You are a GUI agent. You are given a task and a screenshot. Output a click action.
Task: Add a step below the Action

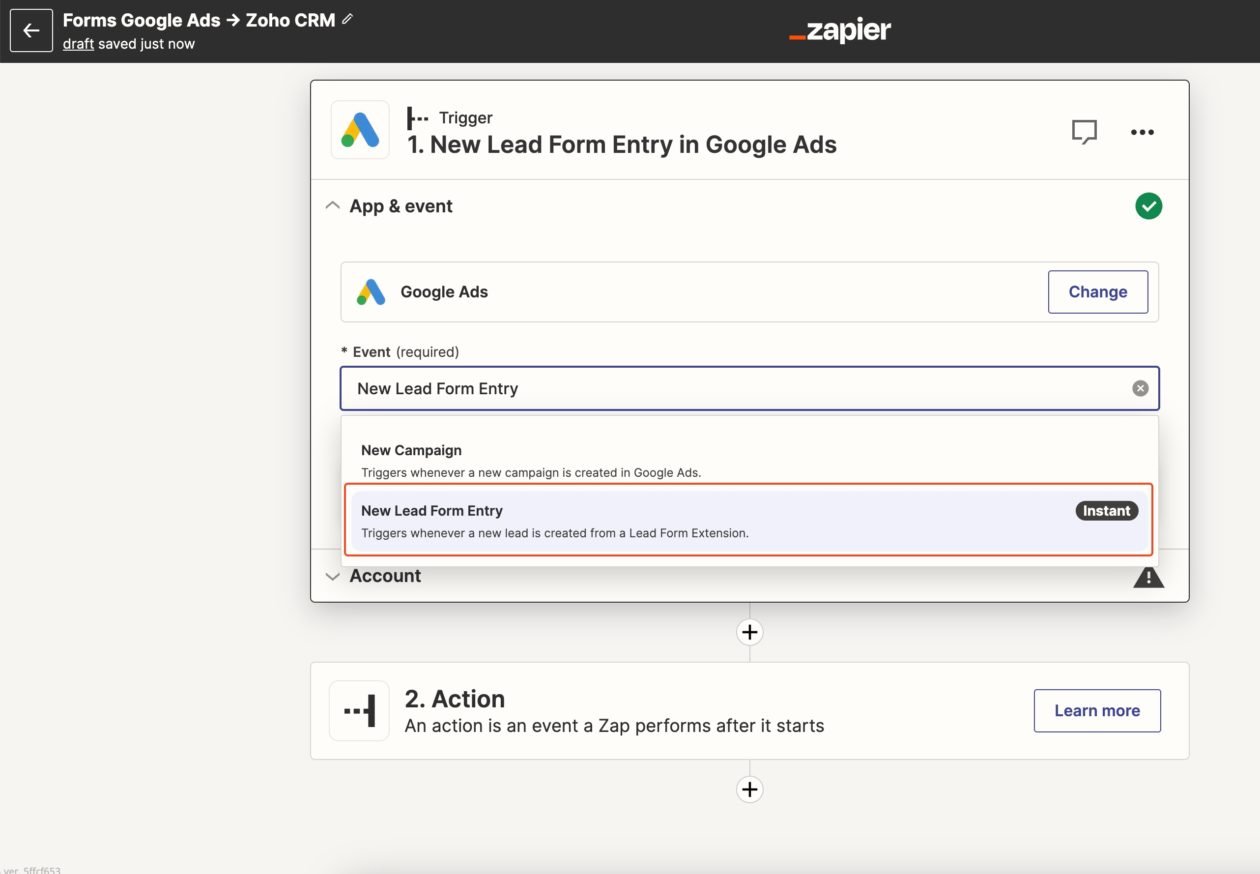(x=750, y=789)
